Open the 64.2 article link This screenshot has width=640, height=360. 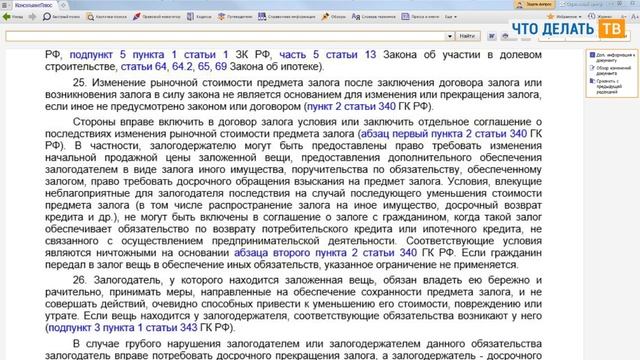coord(182,66)
